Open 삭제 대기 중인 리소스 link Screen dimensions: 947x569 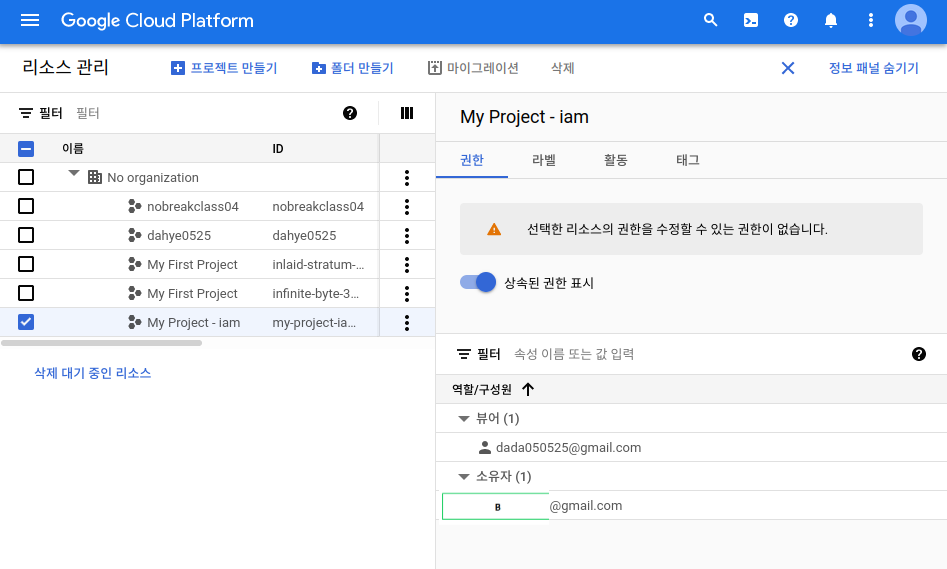click(x=92, y=373)
